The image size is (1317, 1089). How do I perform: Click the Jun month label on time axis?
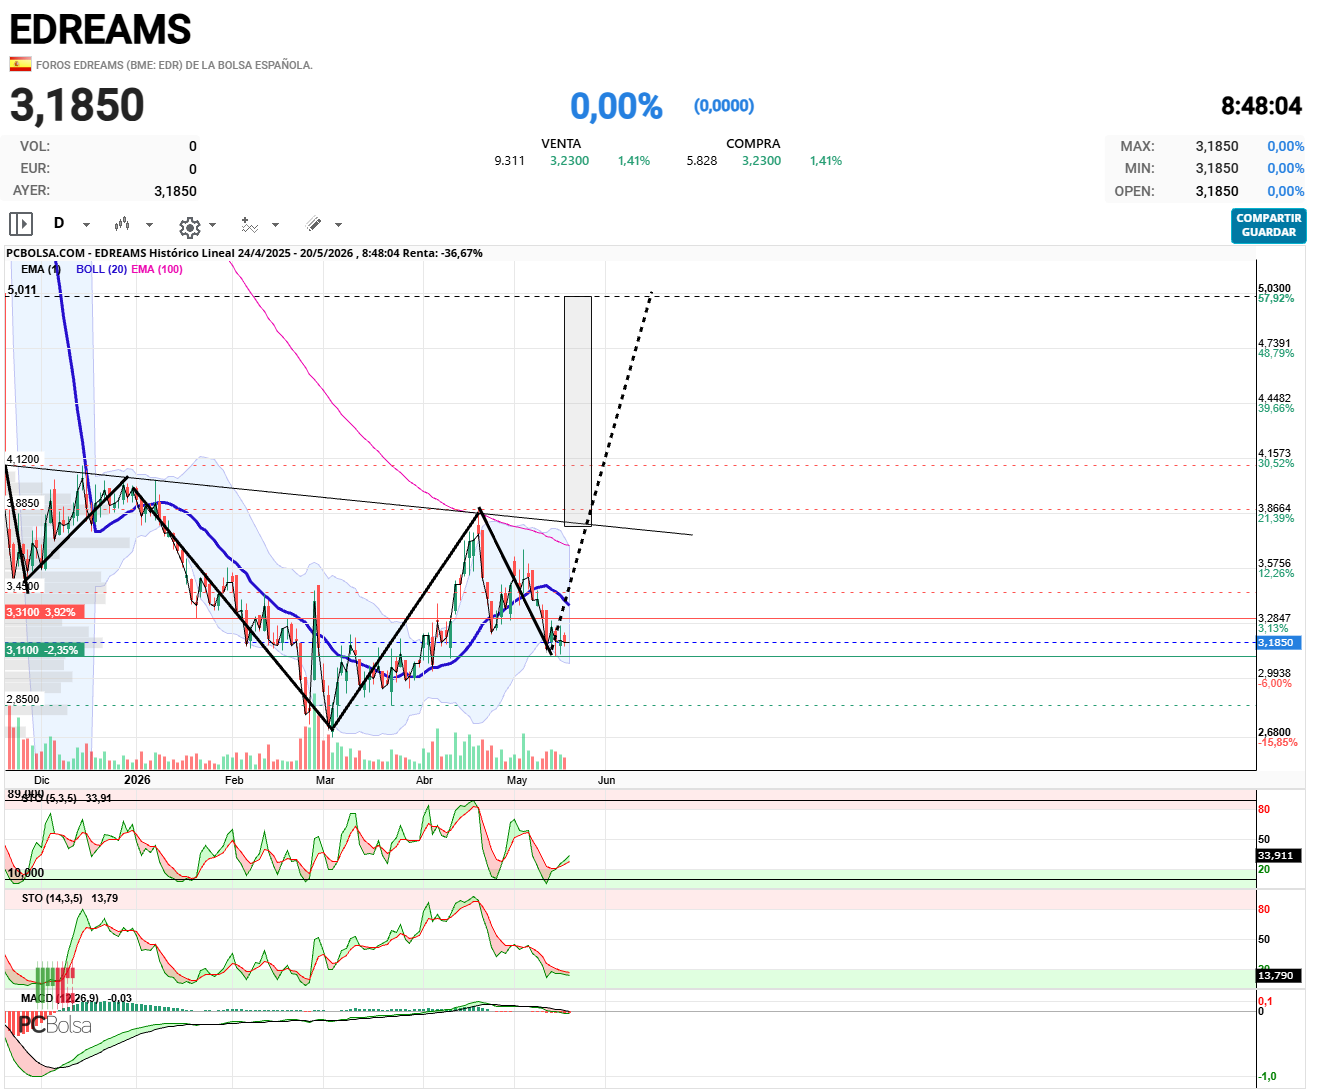coord(607,780)
